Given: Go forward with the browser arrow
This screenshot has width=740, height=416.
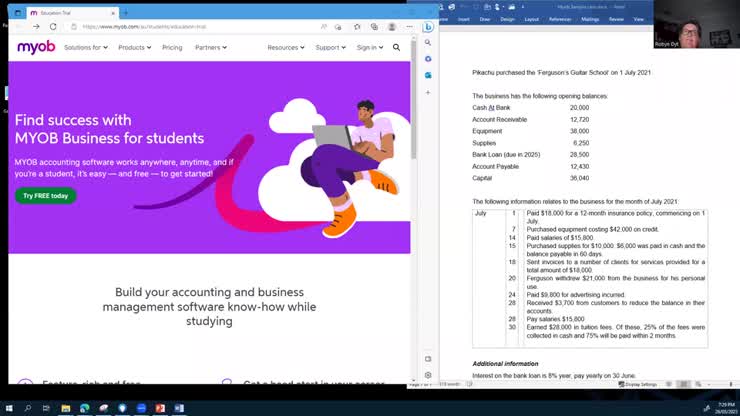Looking at the screenshot, I should click(36, 27).
